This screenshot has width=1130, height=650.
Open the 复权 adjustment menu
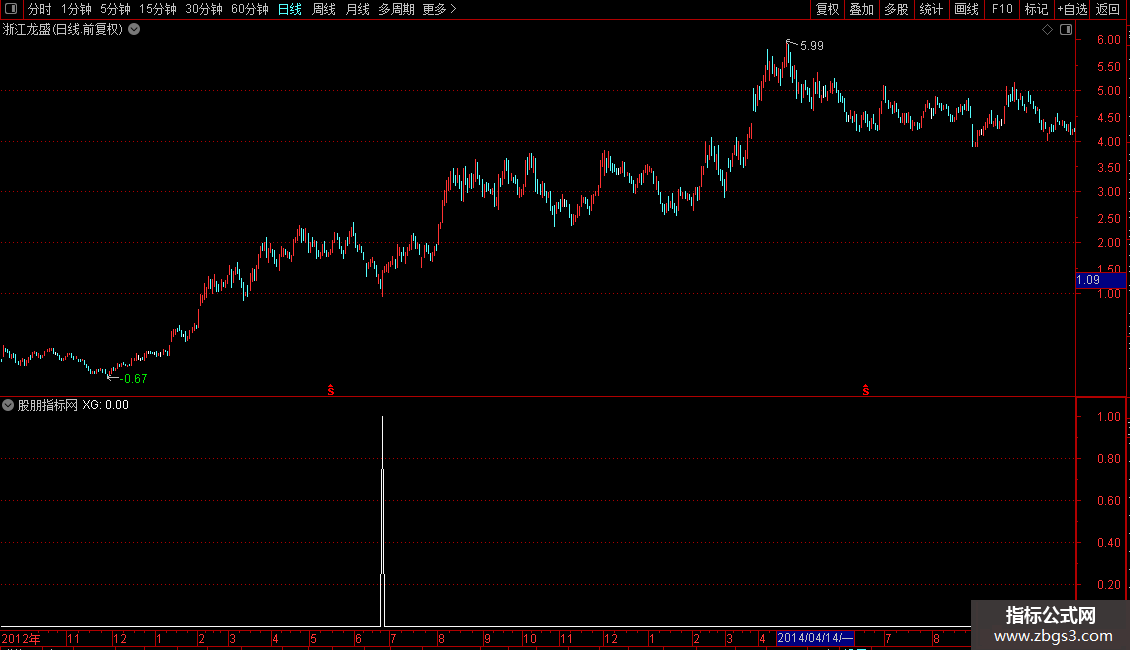(x=827, y=9)
